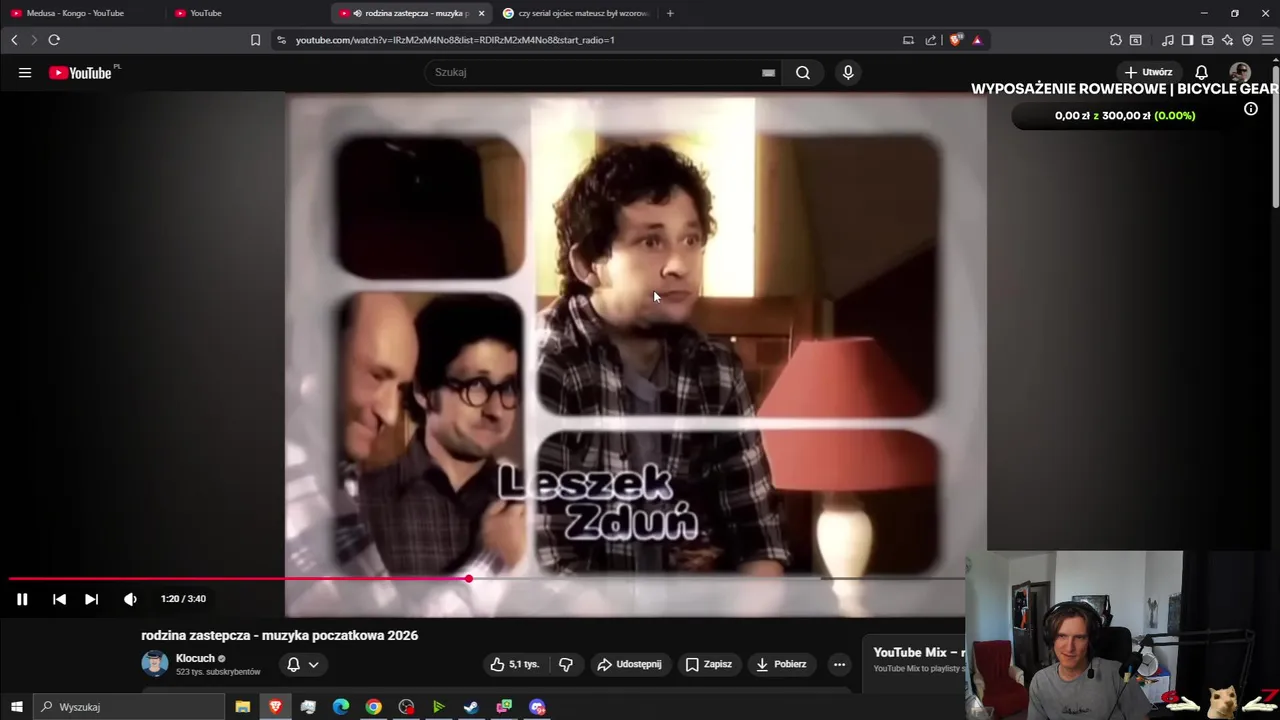Open the Brave VPN shield icon
The image size is (1280, 720).
[1247, 40]
